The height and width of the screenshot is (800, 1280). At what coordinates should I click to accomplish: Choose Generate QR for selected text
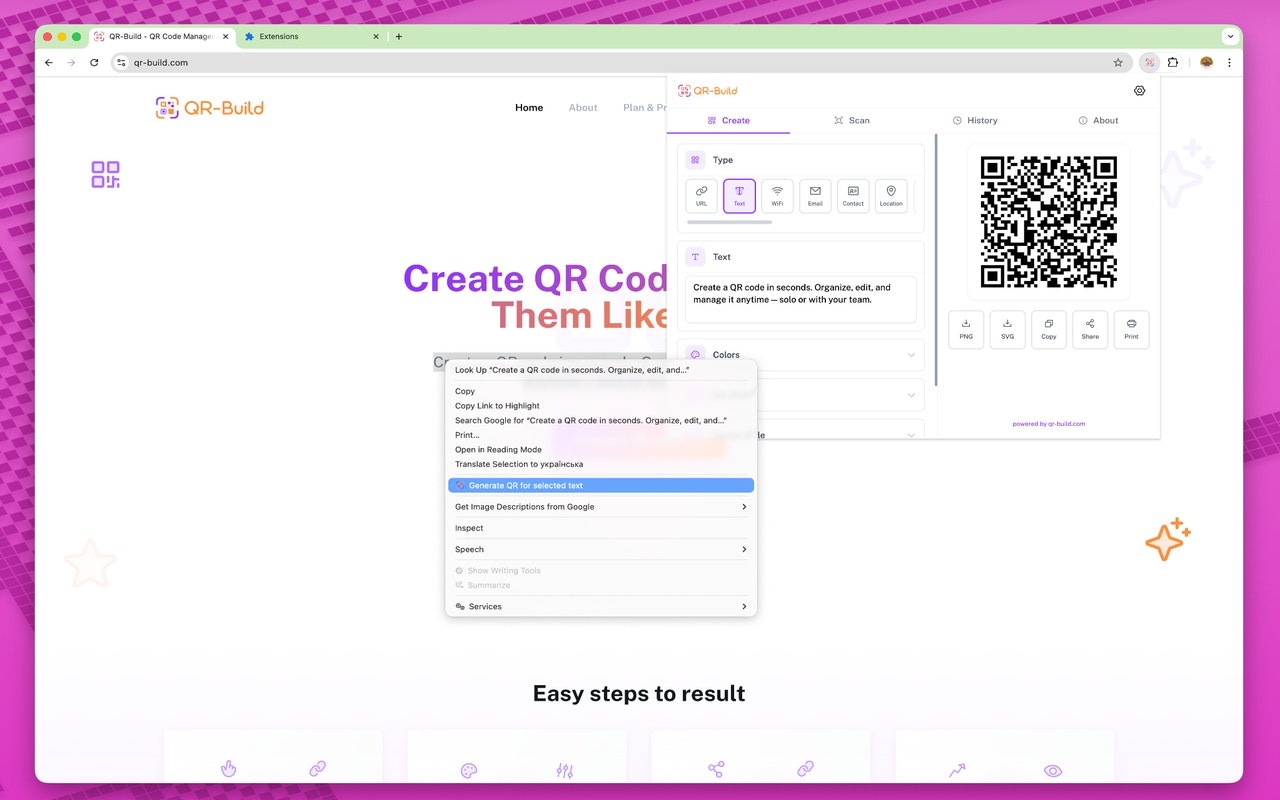(600, 484)
